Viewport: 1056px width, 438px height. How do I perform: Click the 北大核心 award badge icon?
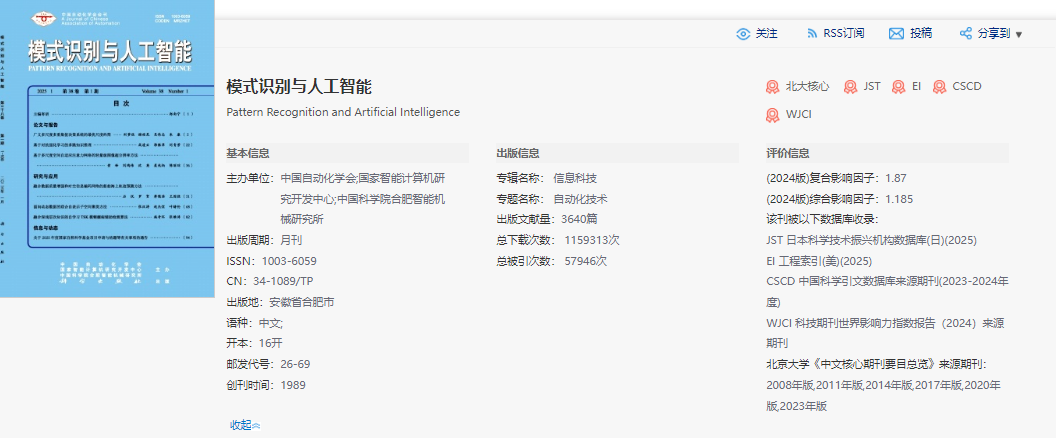point(772,87)
